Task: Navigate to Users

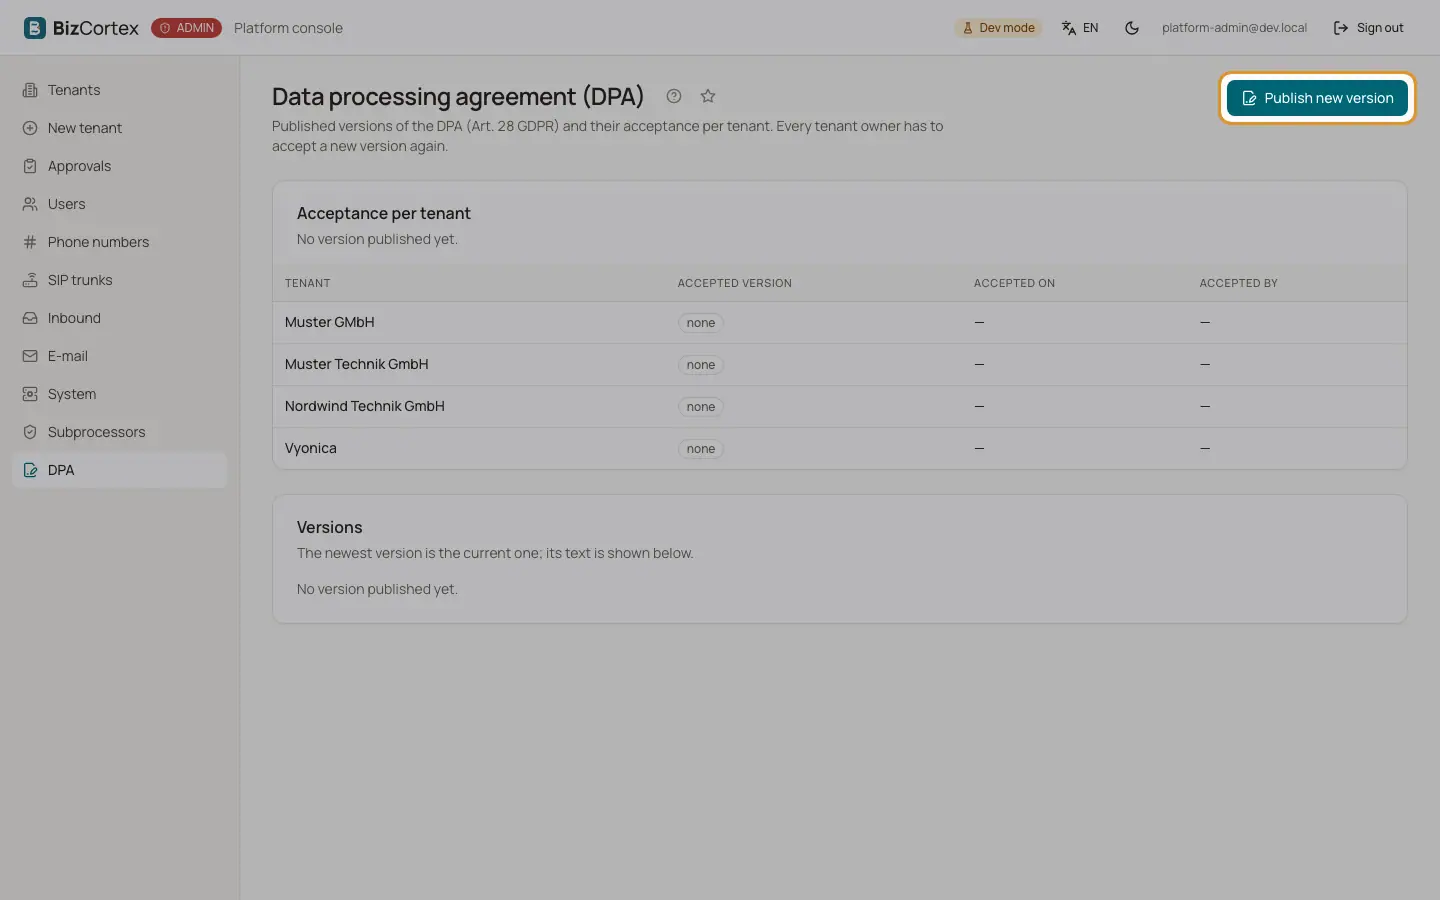Action: [120, 204]
